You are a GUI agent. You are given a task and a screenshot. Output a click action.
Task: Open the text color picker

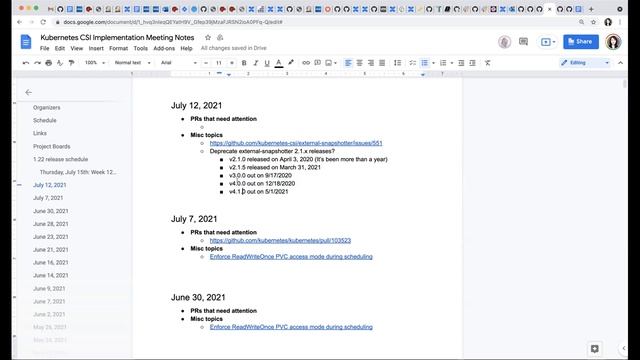(x=279, y=63)
